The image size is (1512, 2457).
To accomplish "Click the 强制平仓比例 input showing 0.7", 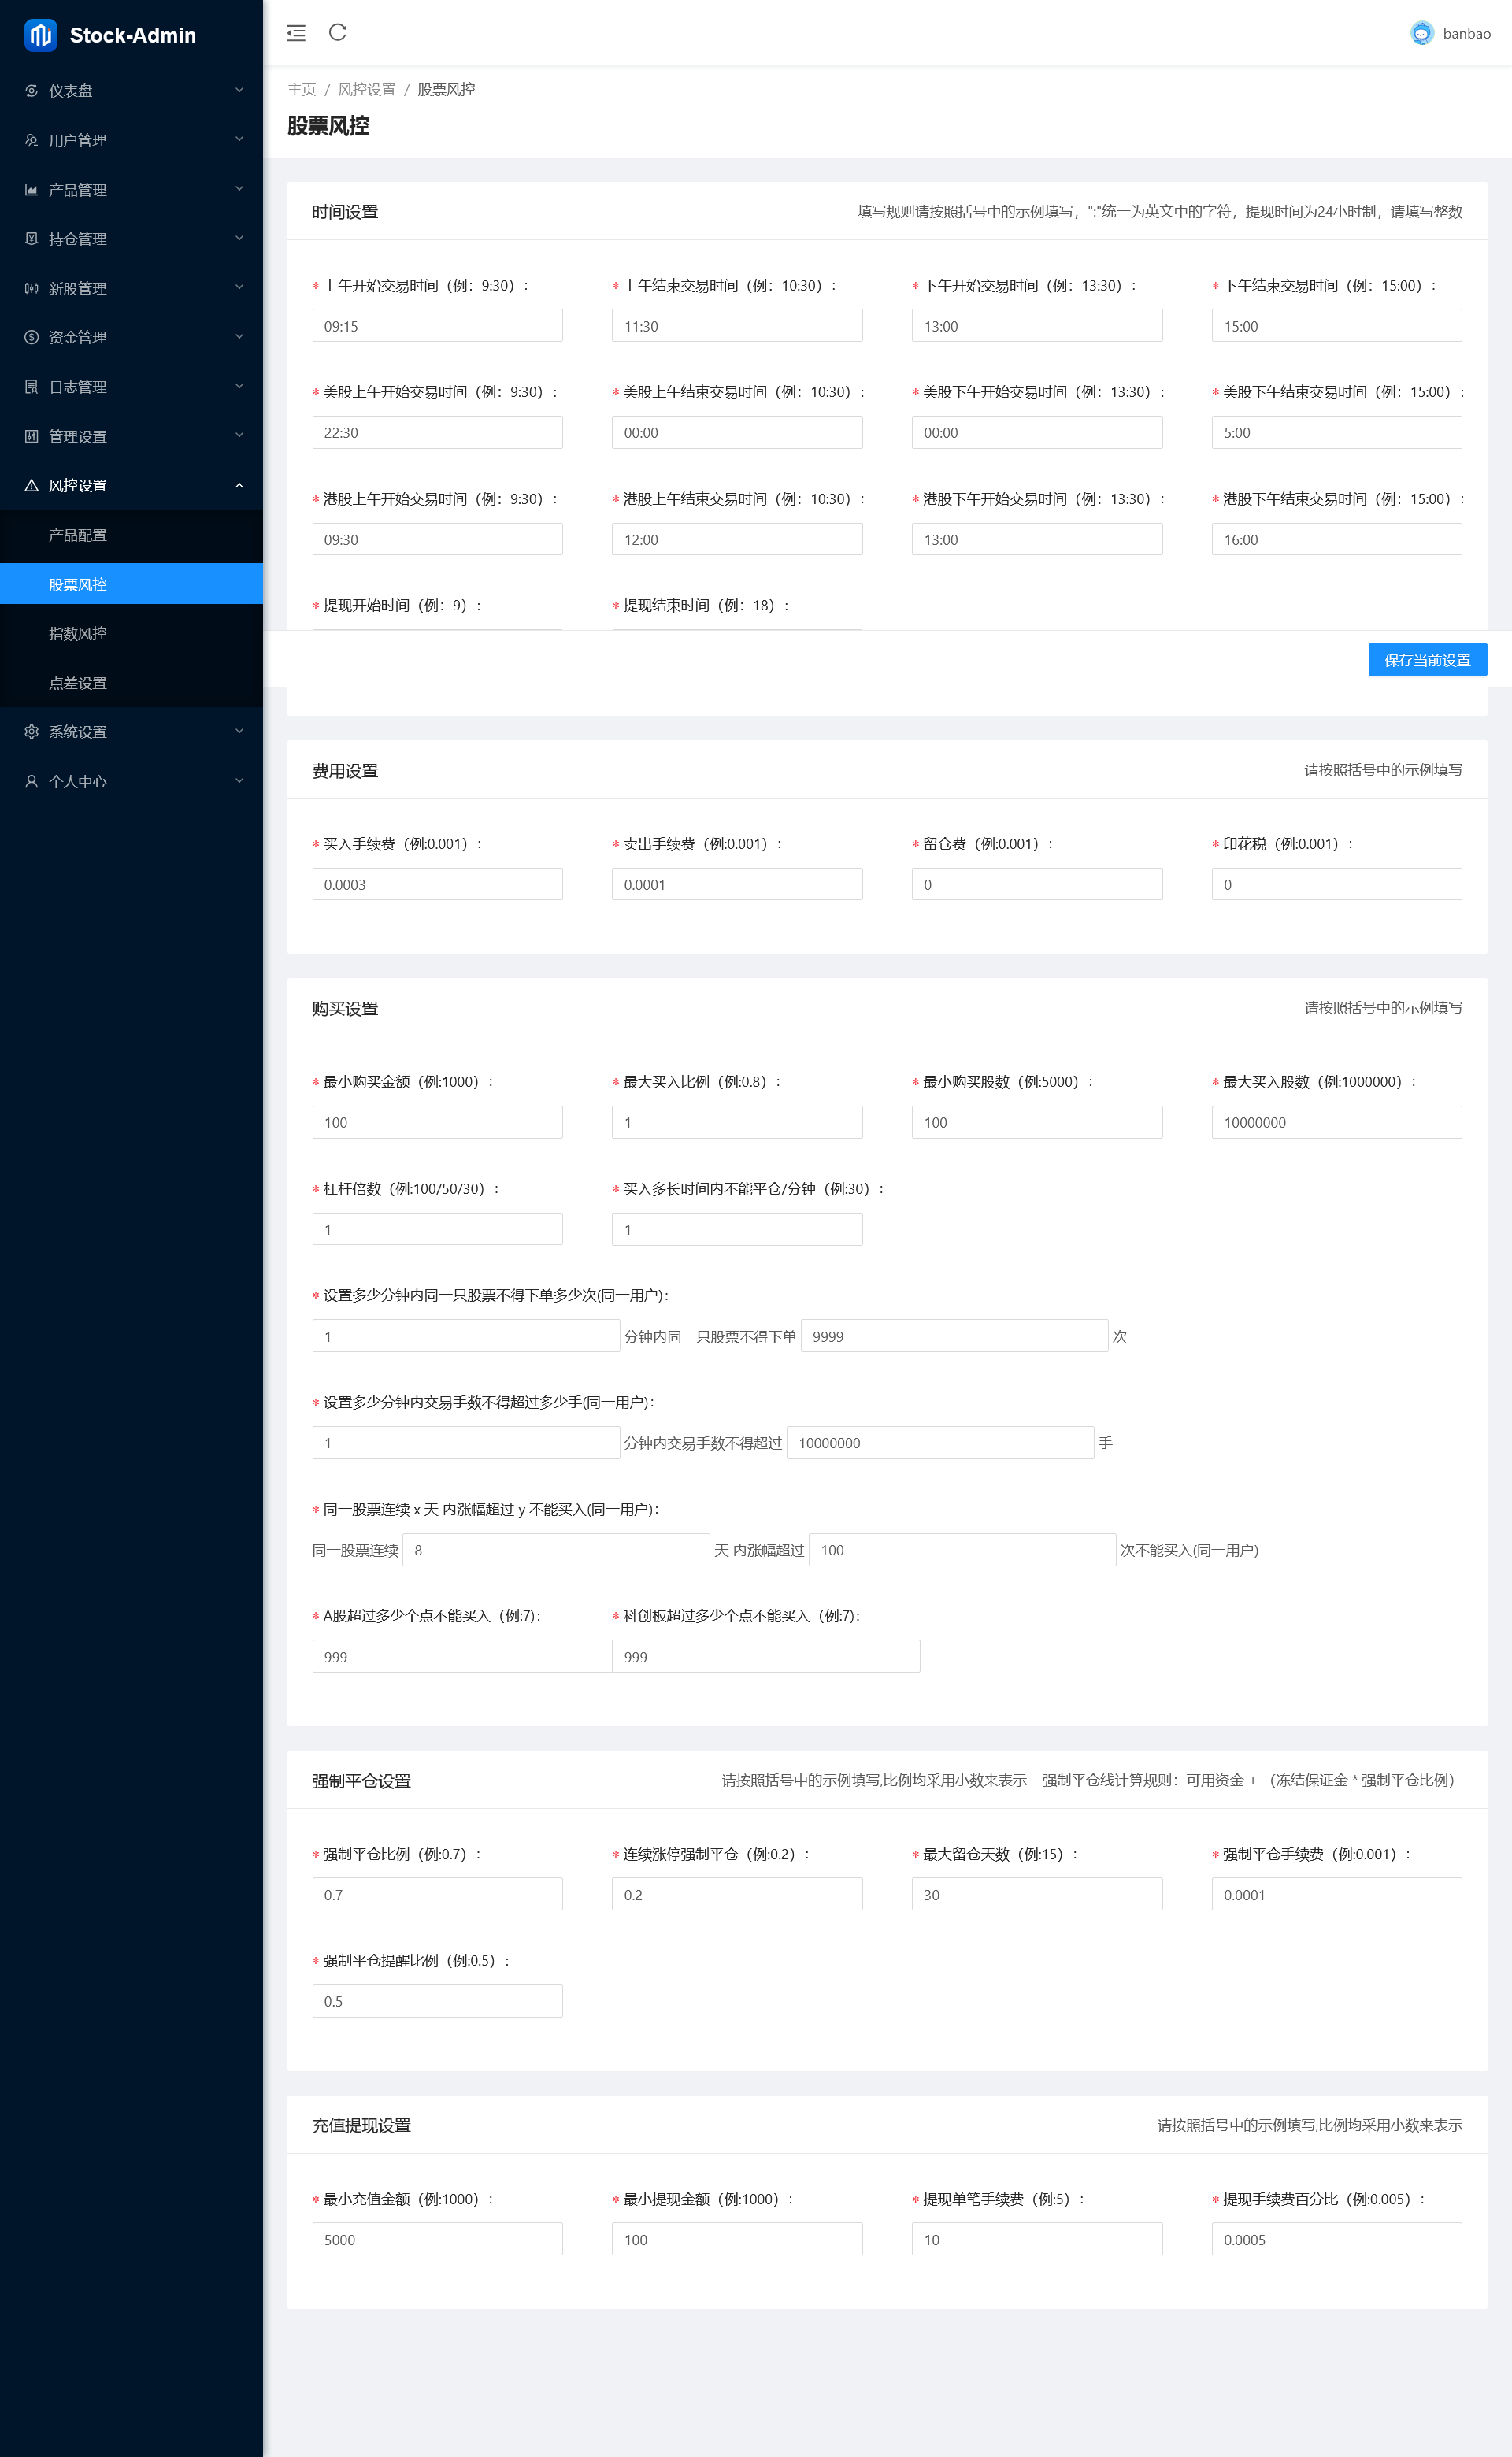I will coord(437,1893).
